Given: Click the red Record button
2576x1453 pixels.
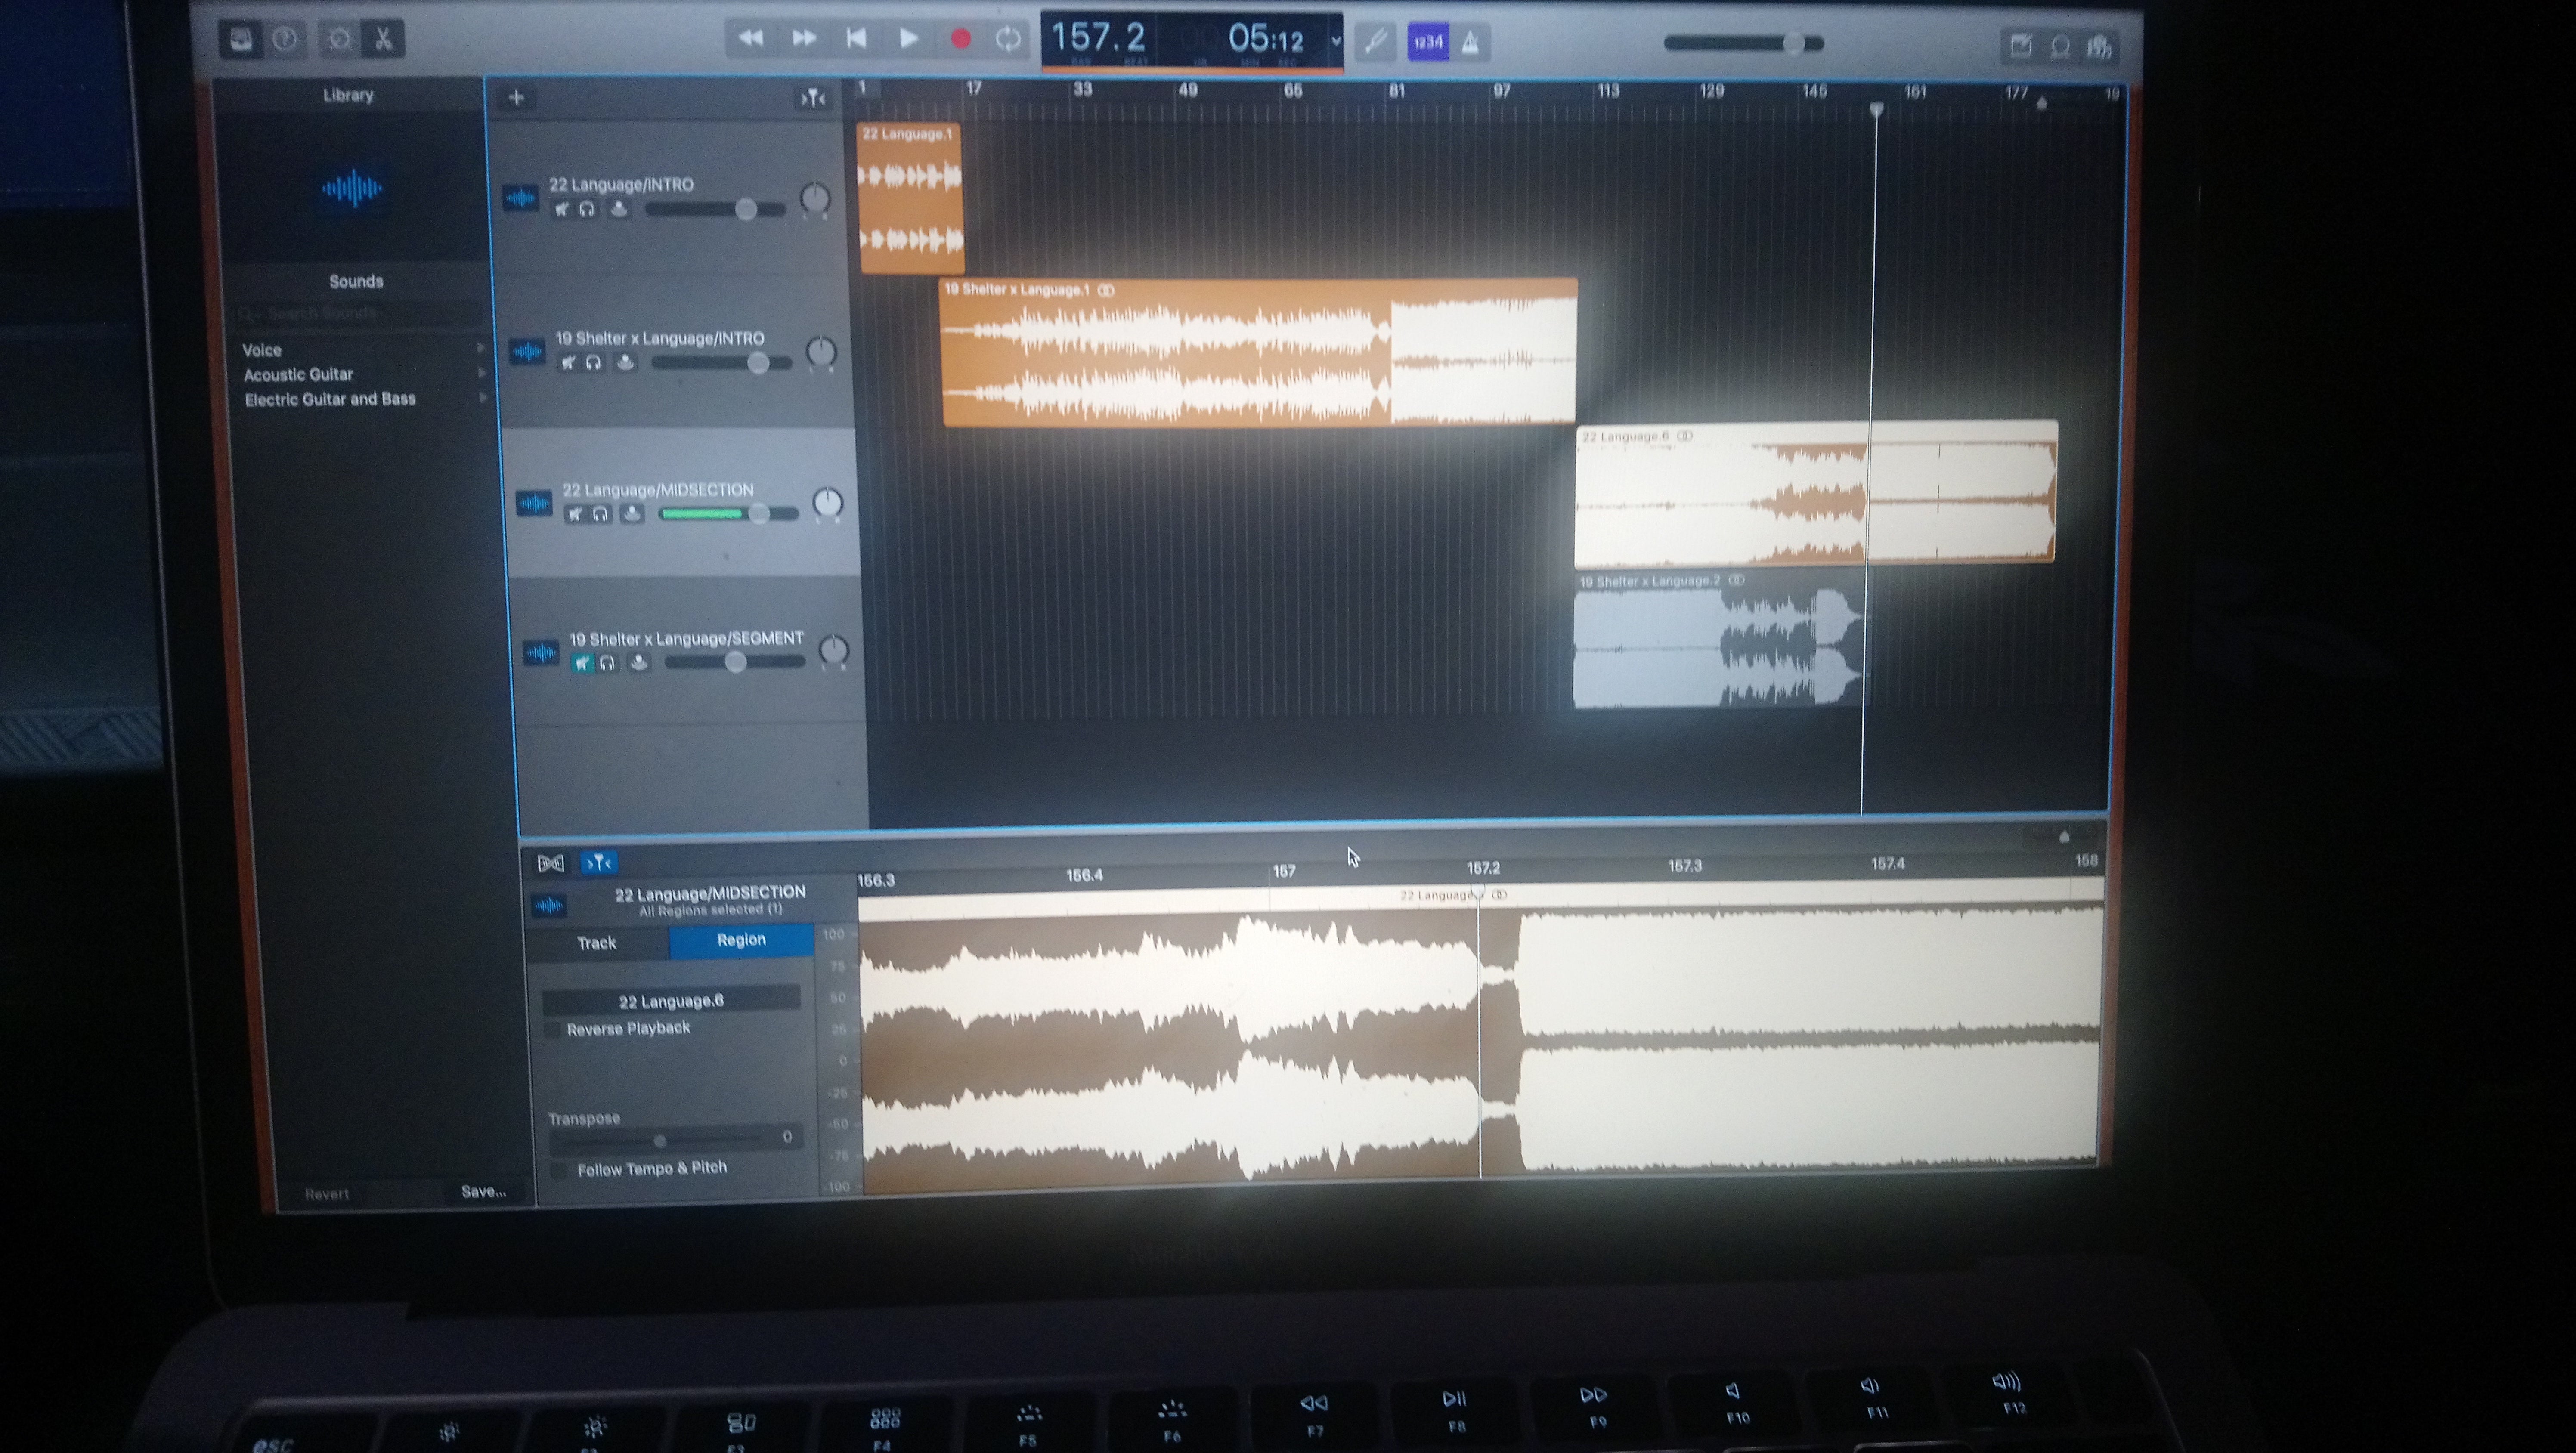Looking at the screenshot, I should pyautogui.click(x=960, y=39).
